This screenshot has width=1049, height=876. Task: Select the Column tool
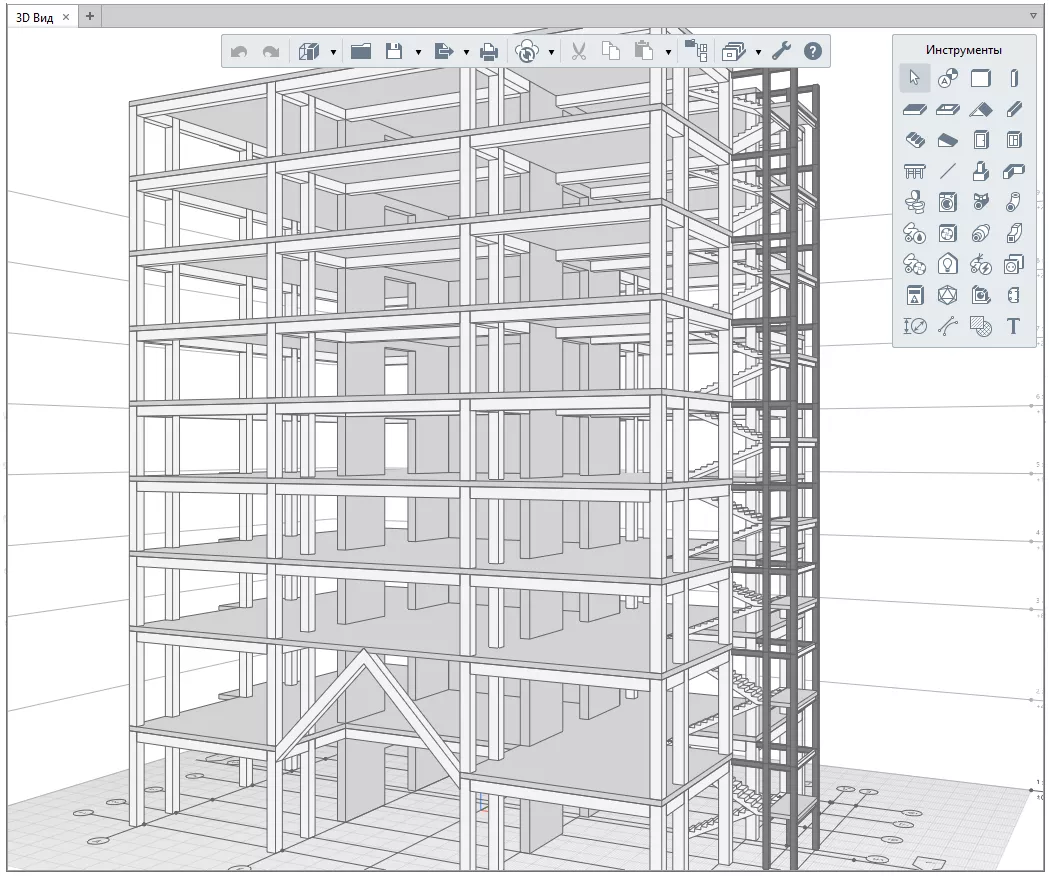coord(1013,78)
